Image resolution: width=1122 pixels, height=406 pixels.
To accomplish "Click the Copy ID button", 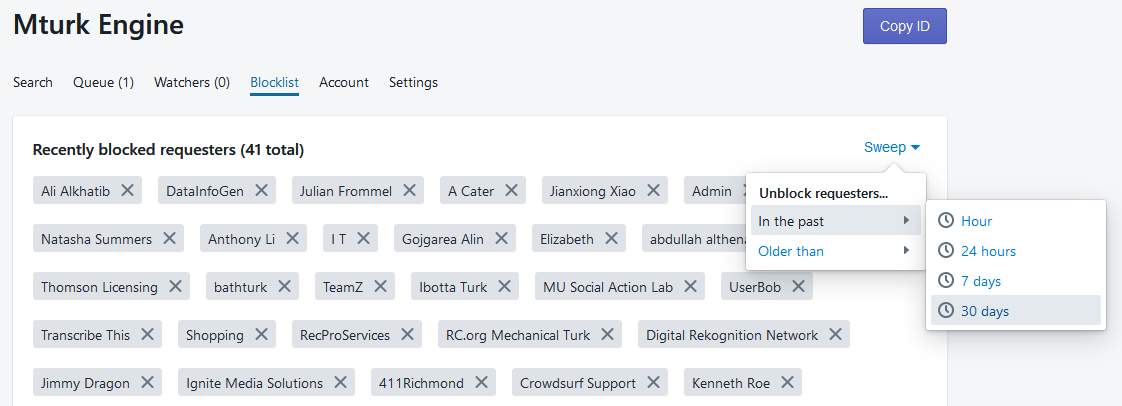I will point(904,26).
